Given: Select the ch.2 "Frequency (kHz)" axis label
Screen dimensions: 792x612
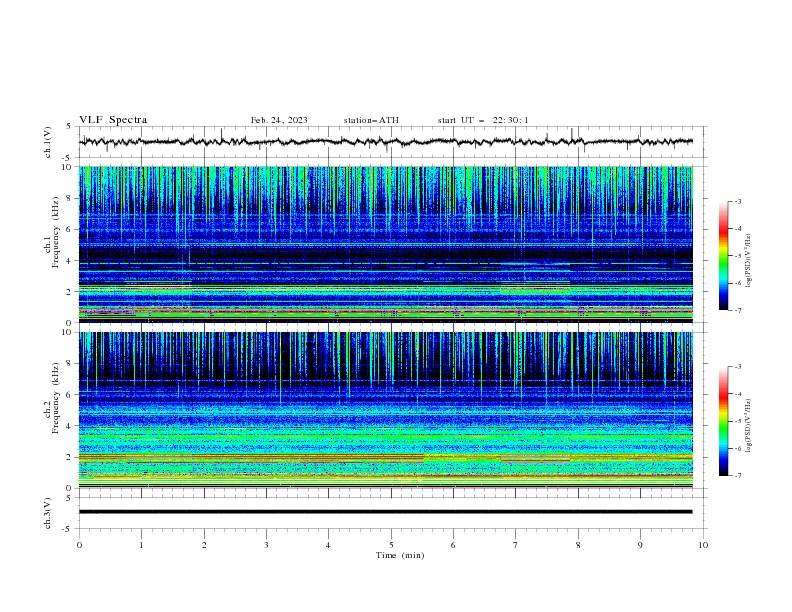Looking at the screenshot, I should (x=55, y=398).
